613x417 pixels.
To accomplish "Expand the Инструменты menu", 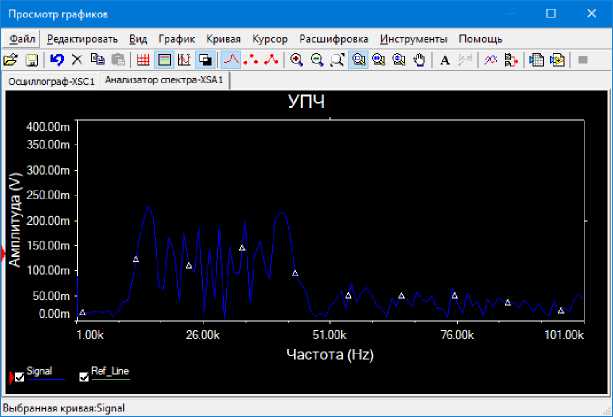I will point(415,38).
